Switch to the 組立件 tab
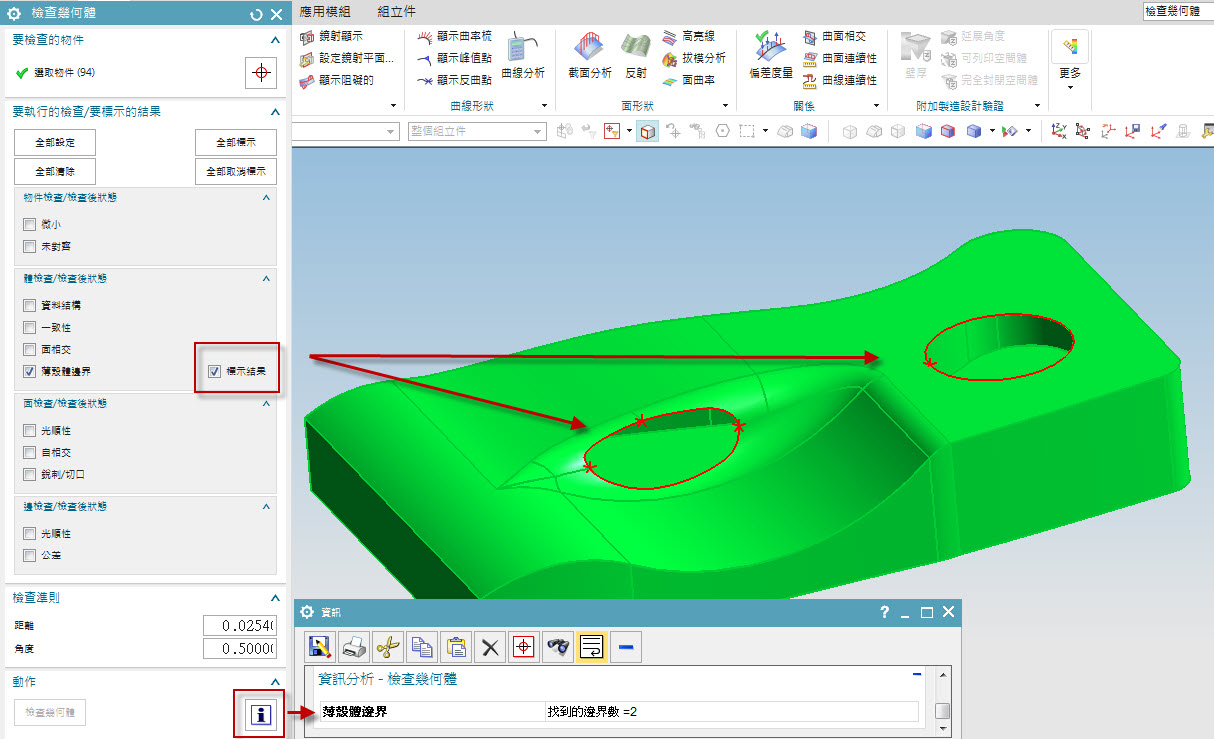Screen dimensions: 1214x739 click(397, 11)
